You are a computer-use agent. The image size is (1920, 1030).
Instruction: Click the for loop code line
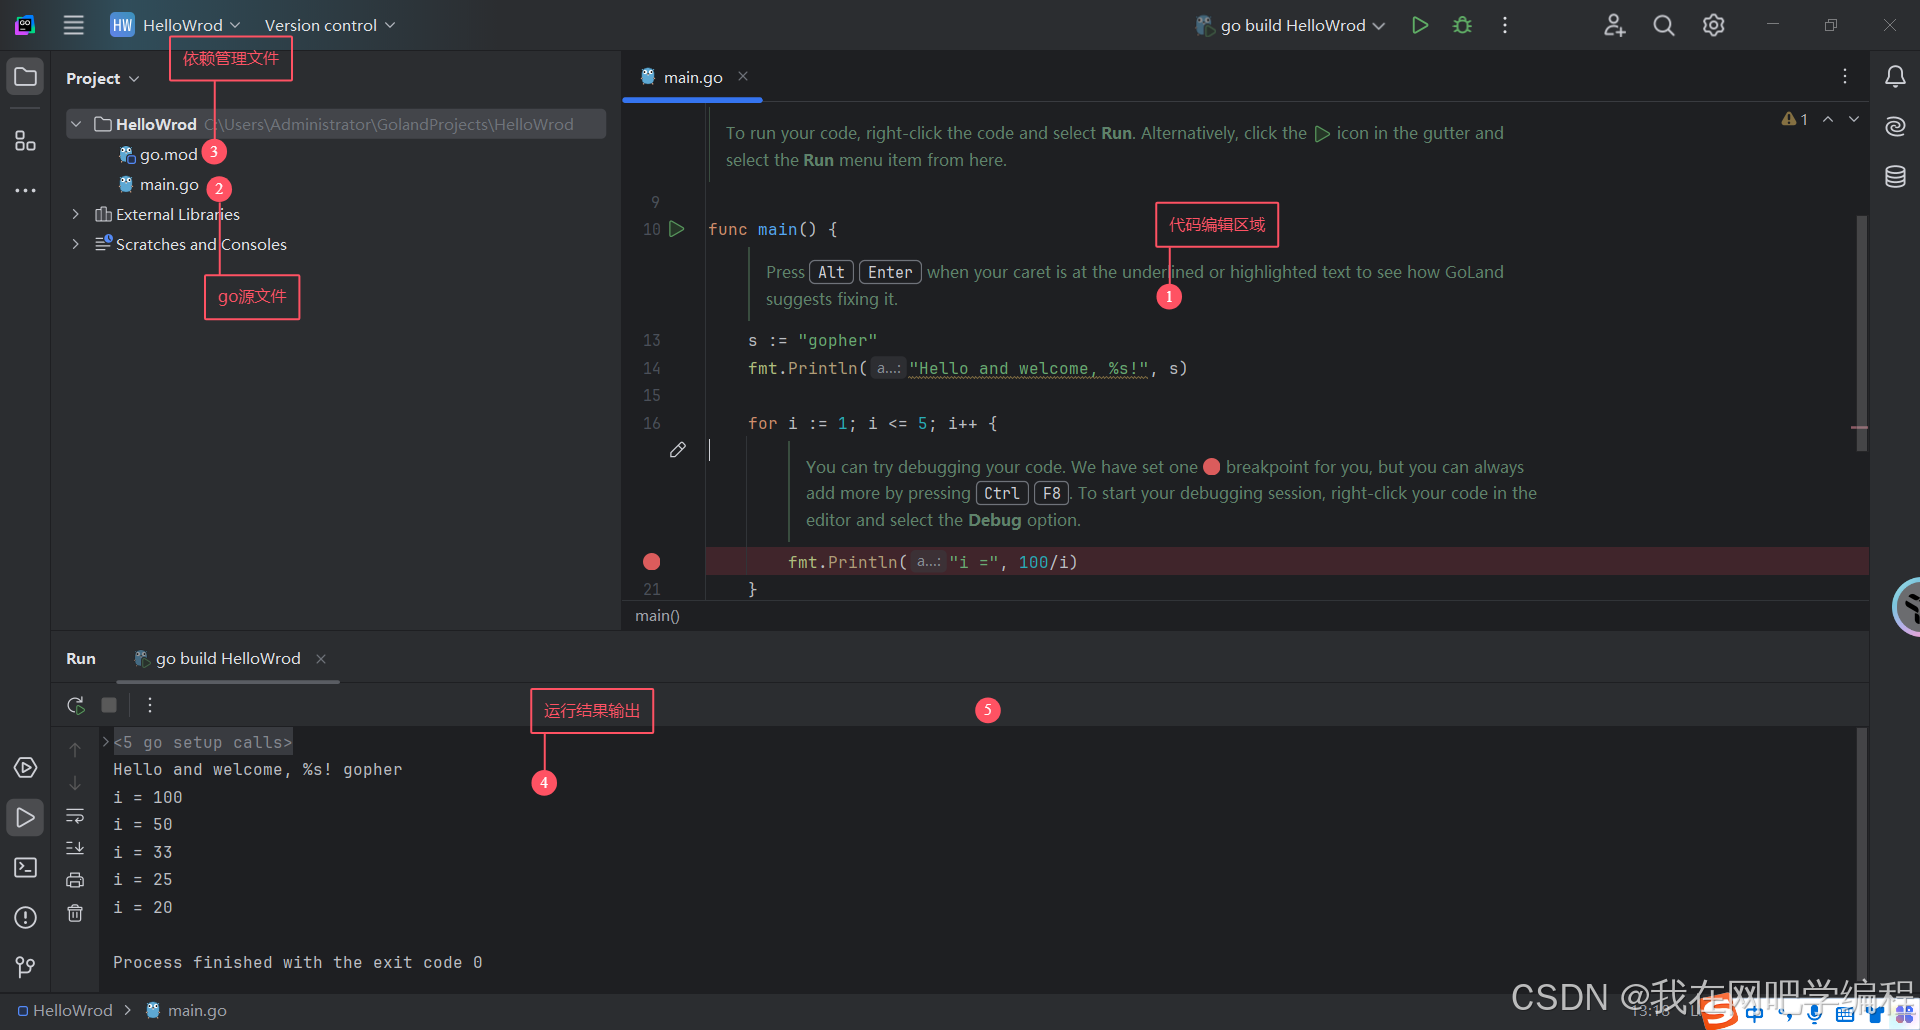[872, 423]
